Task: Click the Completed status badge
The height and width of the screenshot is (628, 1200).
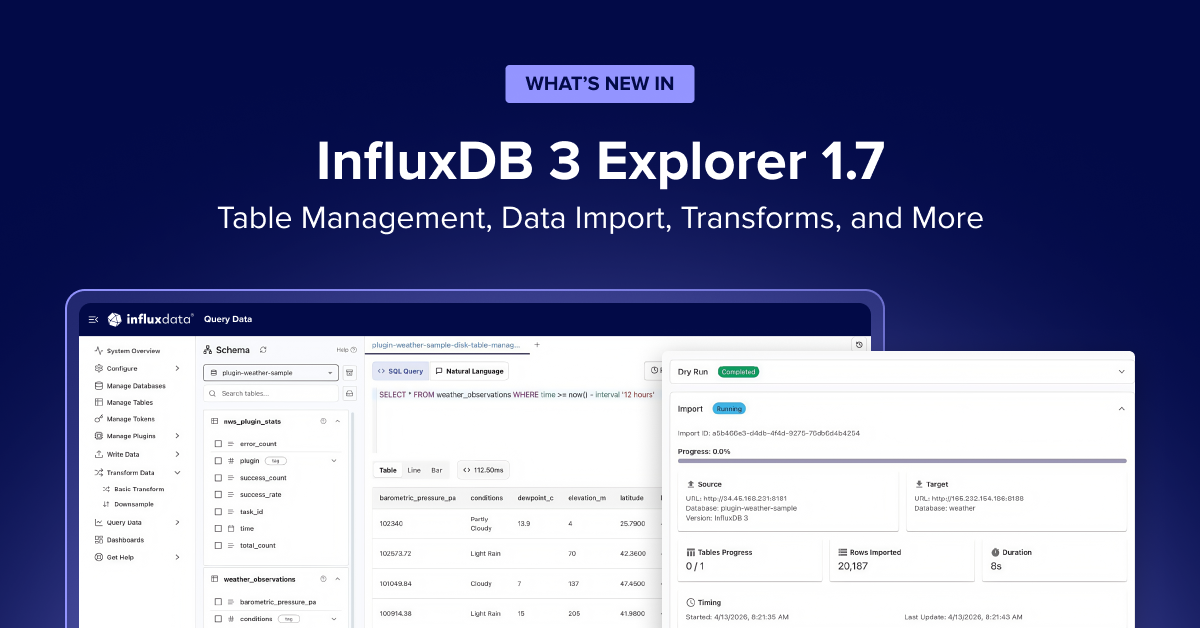Action: click(x=738, y=371)
